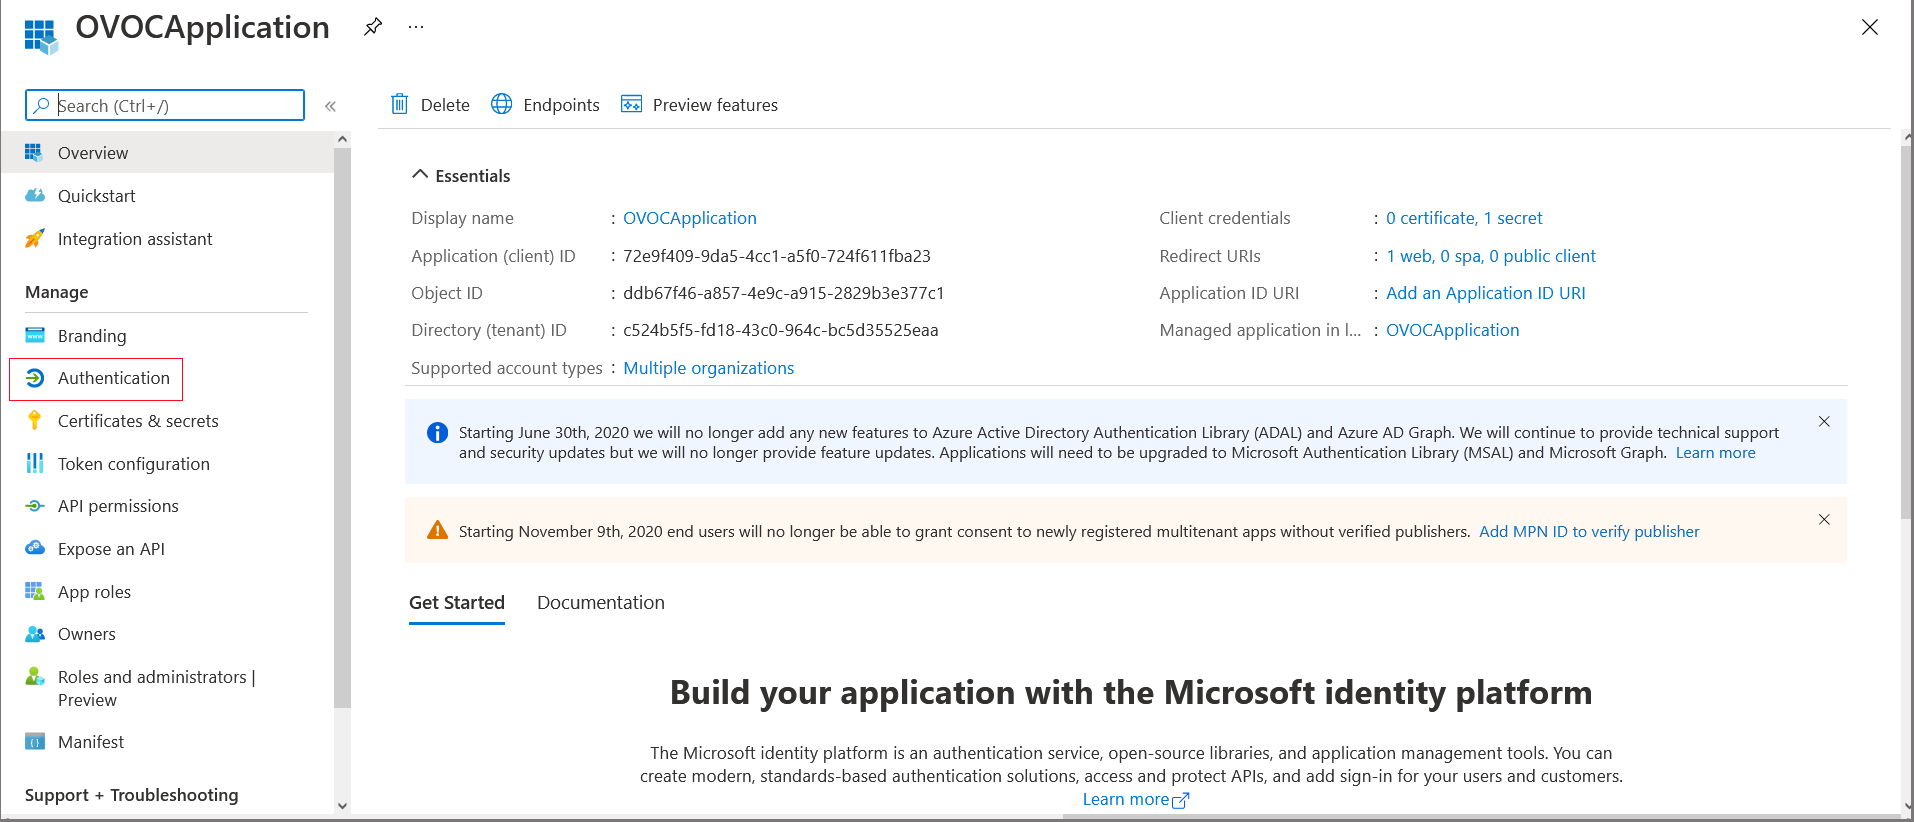Click the Preview features icon
Image resolution: width=1914 pixels, height=822 pixels.
(631, 104)
